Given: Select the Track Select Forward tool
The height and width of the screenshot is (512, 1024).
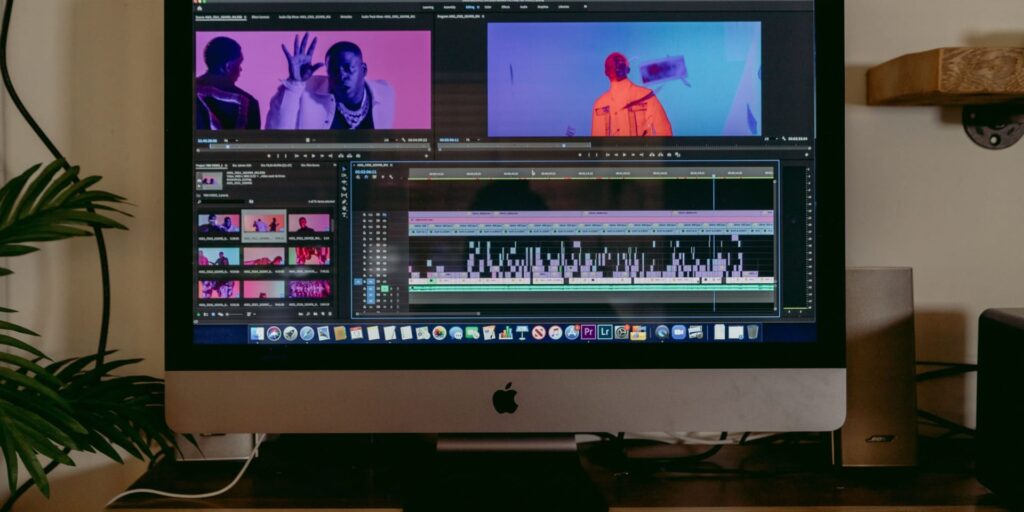Looking at the screenshot, I should click(344, 175).
